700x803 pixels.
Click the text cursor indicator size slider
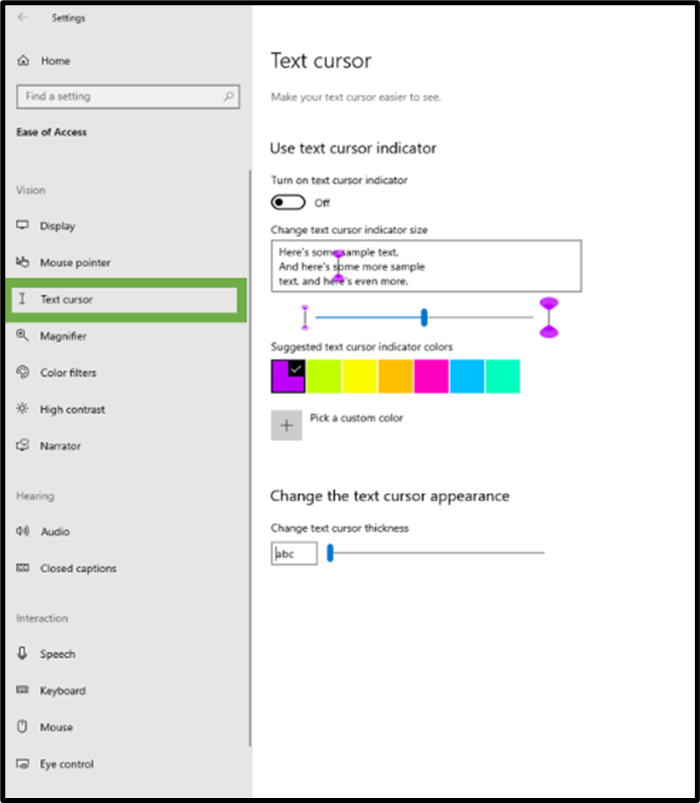coord(425,318)
